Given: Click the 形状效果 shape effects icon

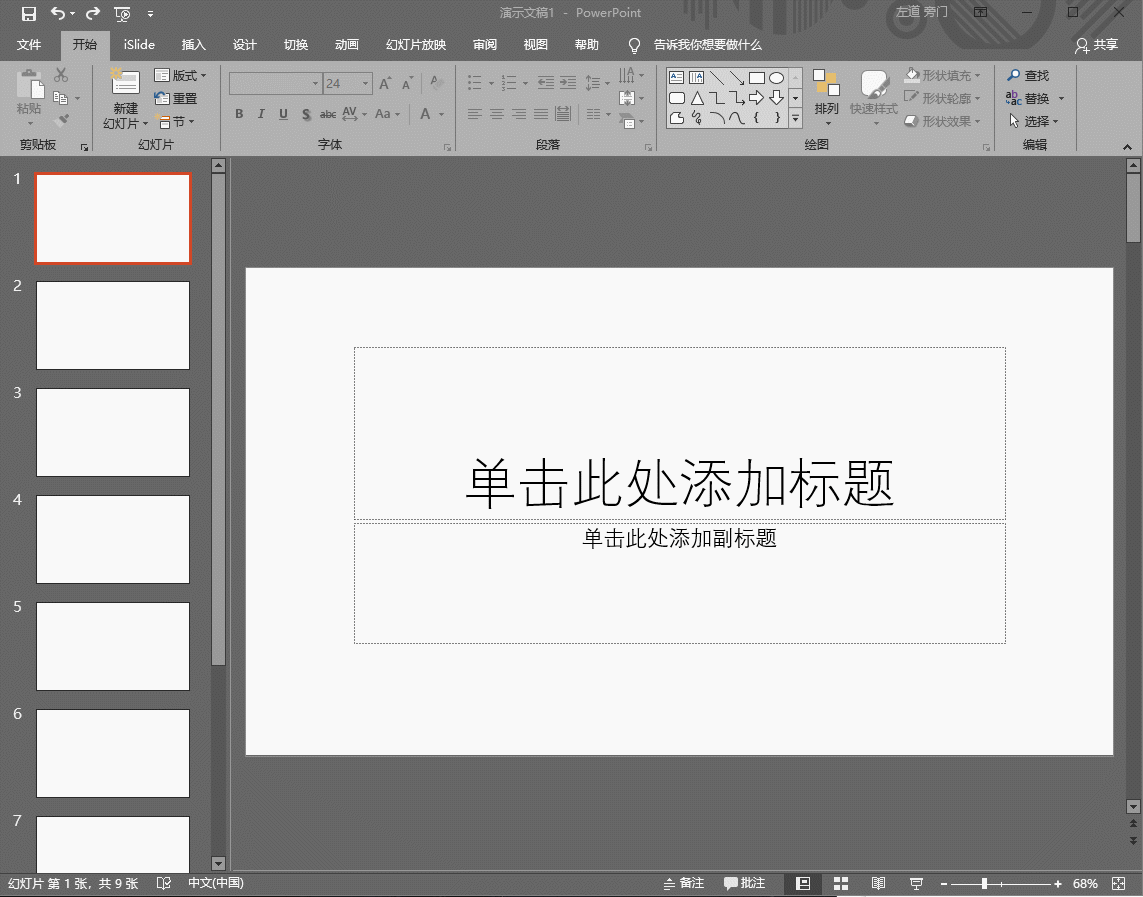Looking at the screenshot, I should [x=911, y=120].
